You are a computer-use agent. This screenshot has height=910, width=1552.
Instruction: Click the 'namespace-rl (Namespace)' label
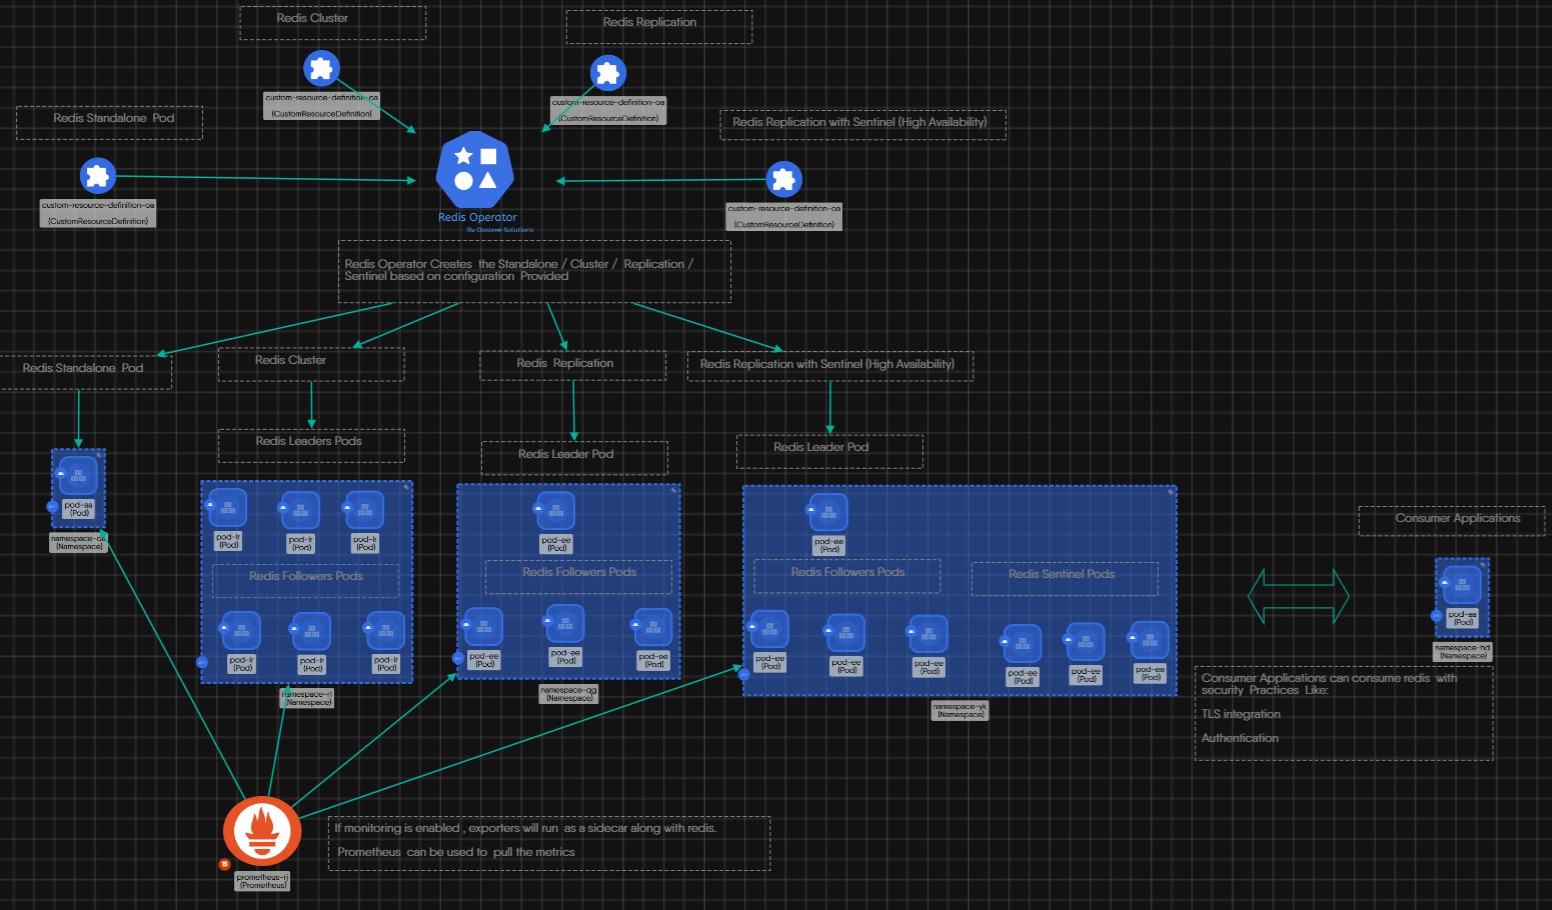click(307, 698)
